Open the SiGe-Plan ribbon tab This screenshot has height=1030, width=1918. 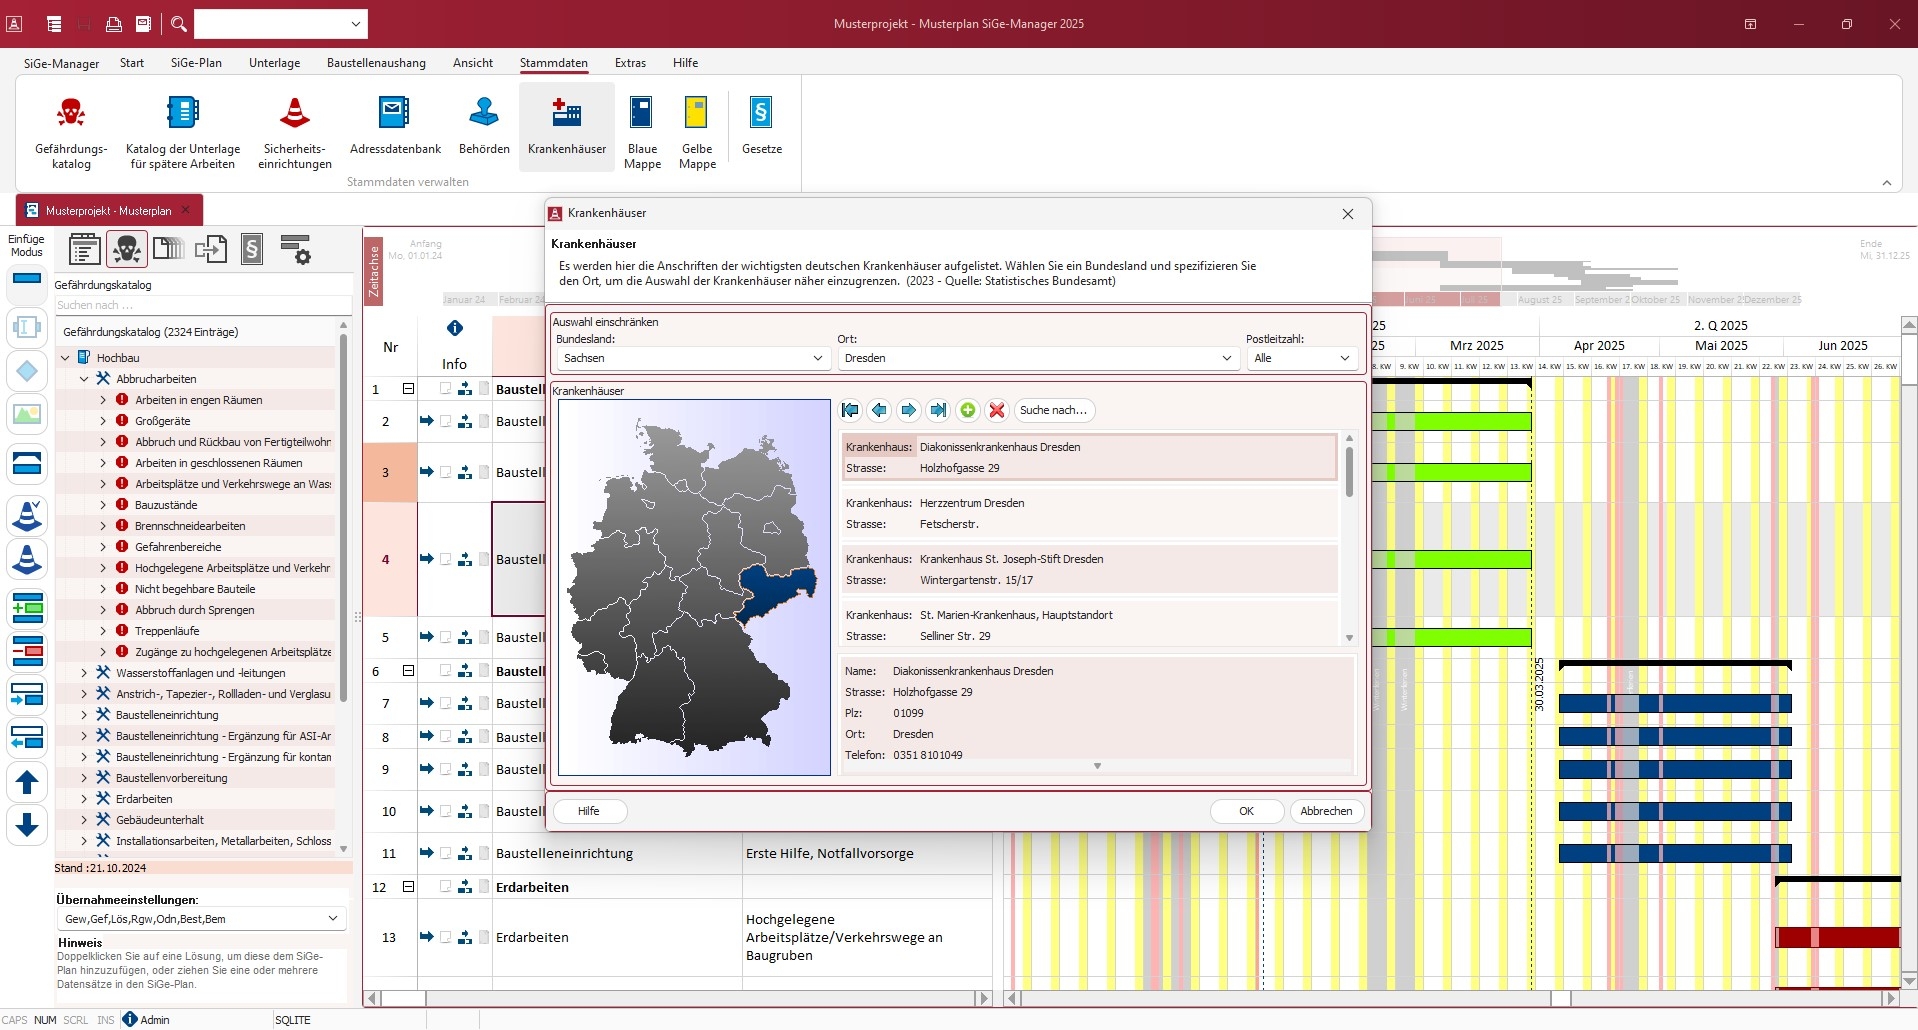click(x=196, y=63)
